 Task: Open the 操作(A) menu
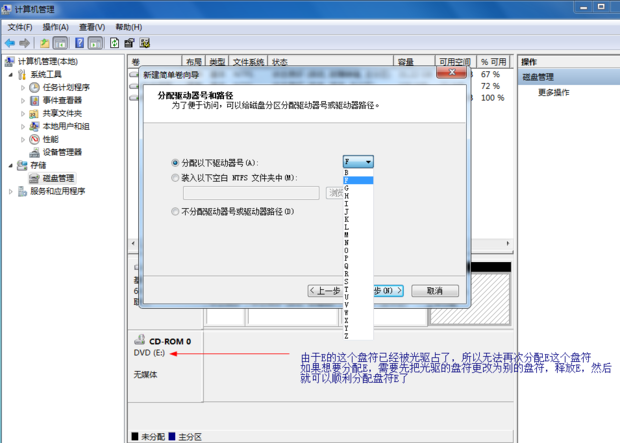pos(55,27)
